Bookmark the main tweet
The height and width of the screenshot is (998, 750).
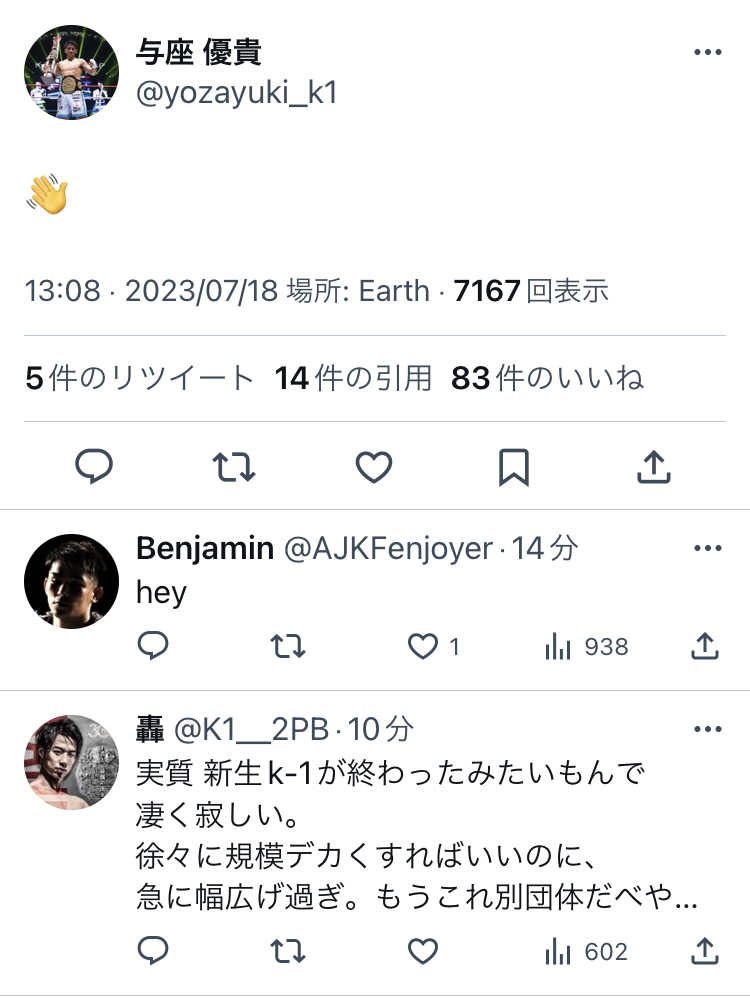coord(514,466)
